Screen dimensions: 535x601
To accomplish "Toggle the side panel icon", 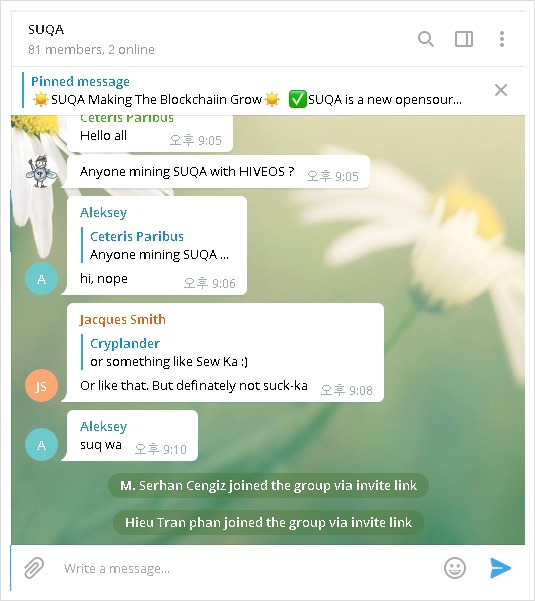I will tap(464, 39).
